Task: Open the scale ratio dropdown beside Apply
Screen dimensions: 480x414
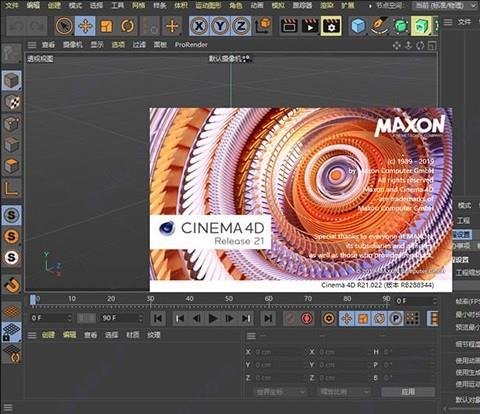Action: [344, 392]
